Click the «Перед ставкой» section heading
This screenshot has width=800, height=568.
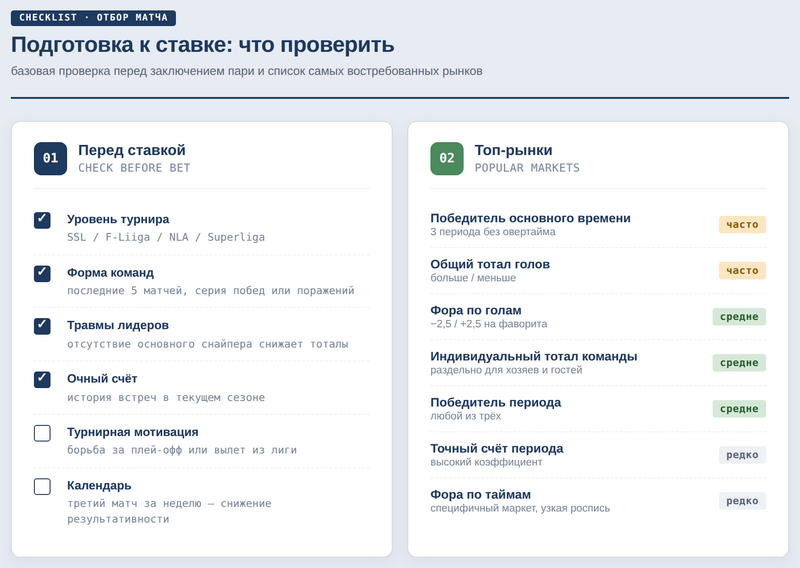[x=132, y=150]
